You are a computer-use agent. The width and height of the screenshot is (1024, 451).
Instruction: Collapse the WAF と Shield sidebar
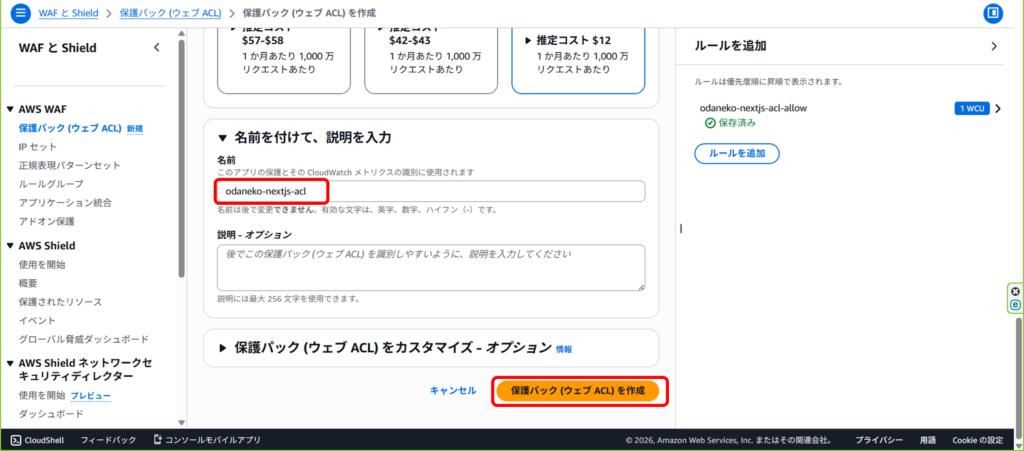pos(156,48)
